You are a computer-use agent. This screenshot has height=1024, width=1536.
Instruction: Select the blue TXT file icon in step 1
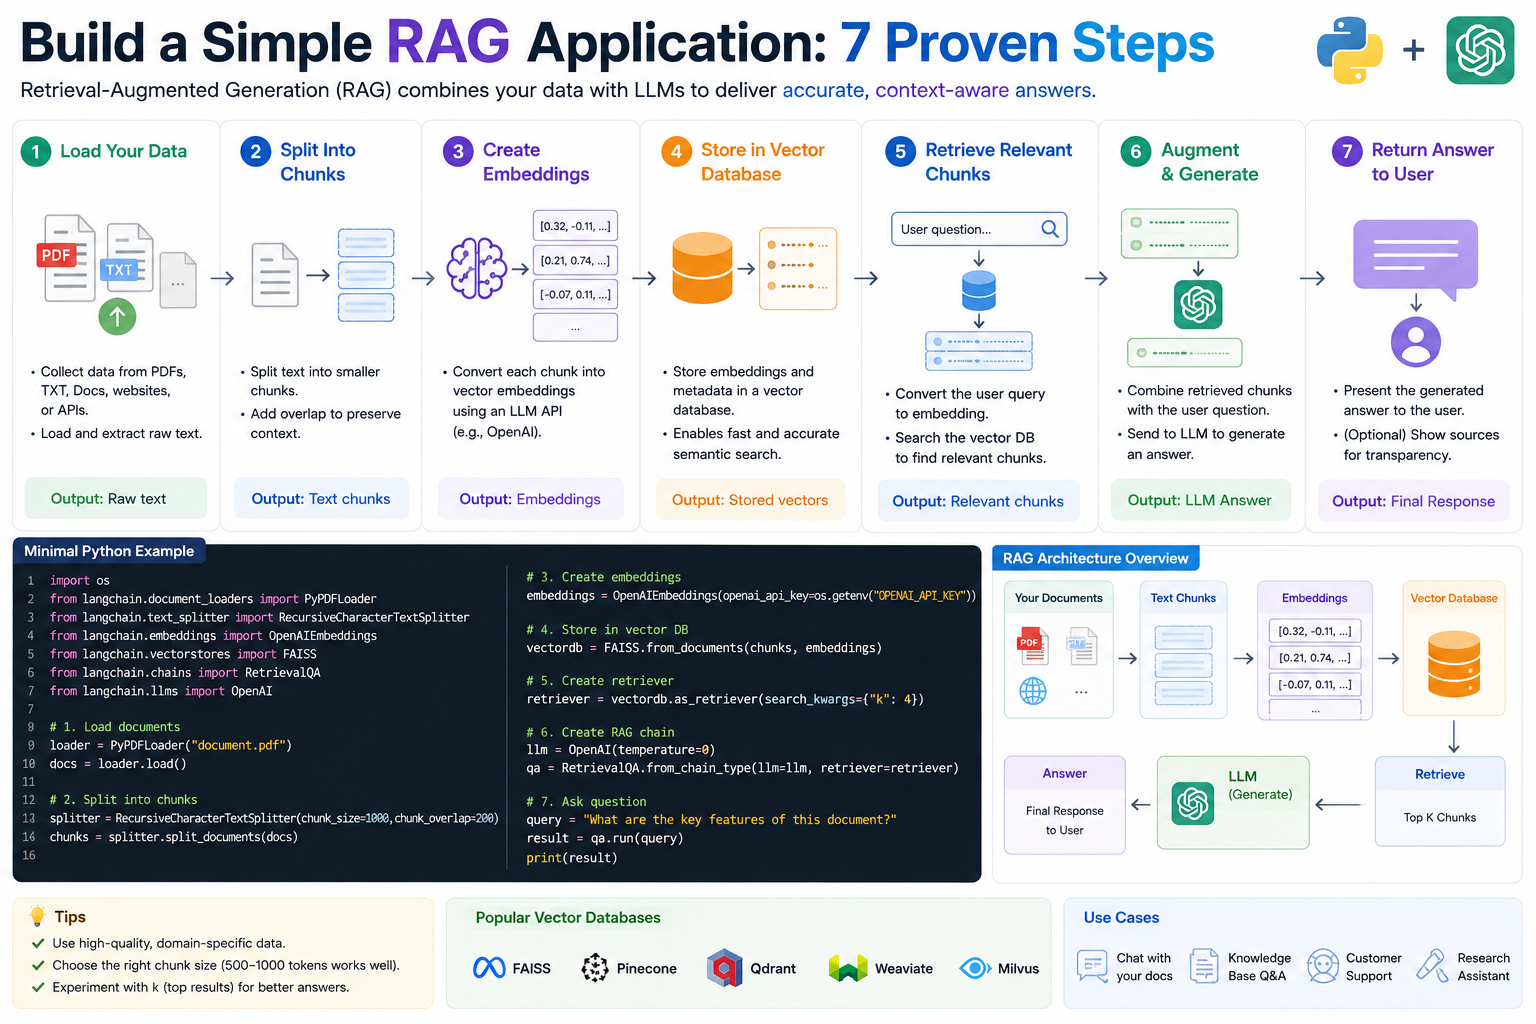coord(128,258)
